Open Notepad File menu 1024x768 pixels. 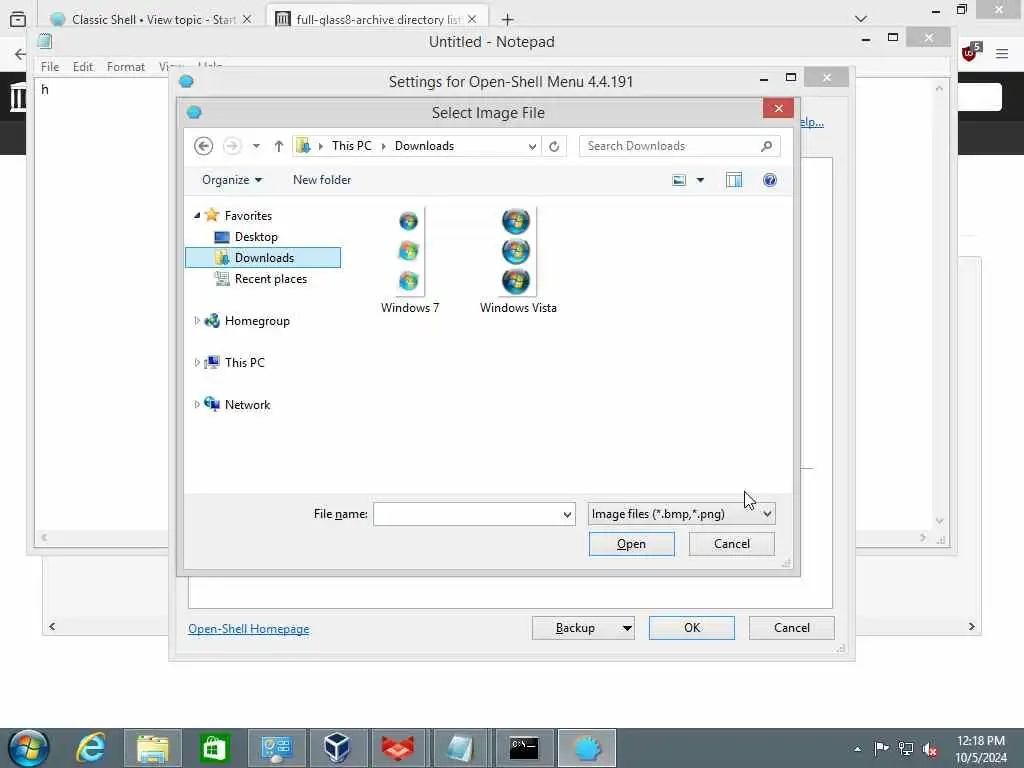click(50, 67)
